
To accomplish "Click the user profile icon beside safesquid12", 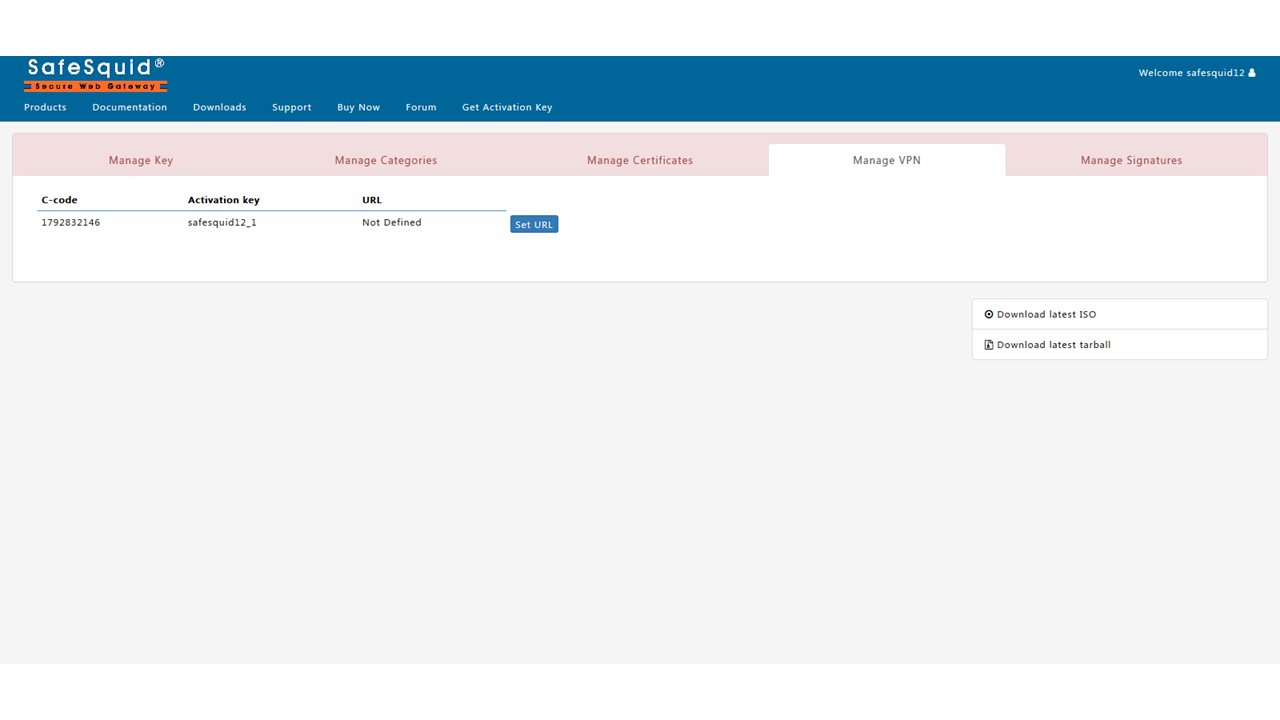I will [x=1252, y=73].
